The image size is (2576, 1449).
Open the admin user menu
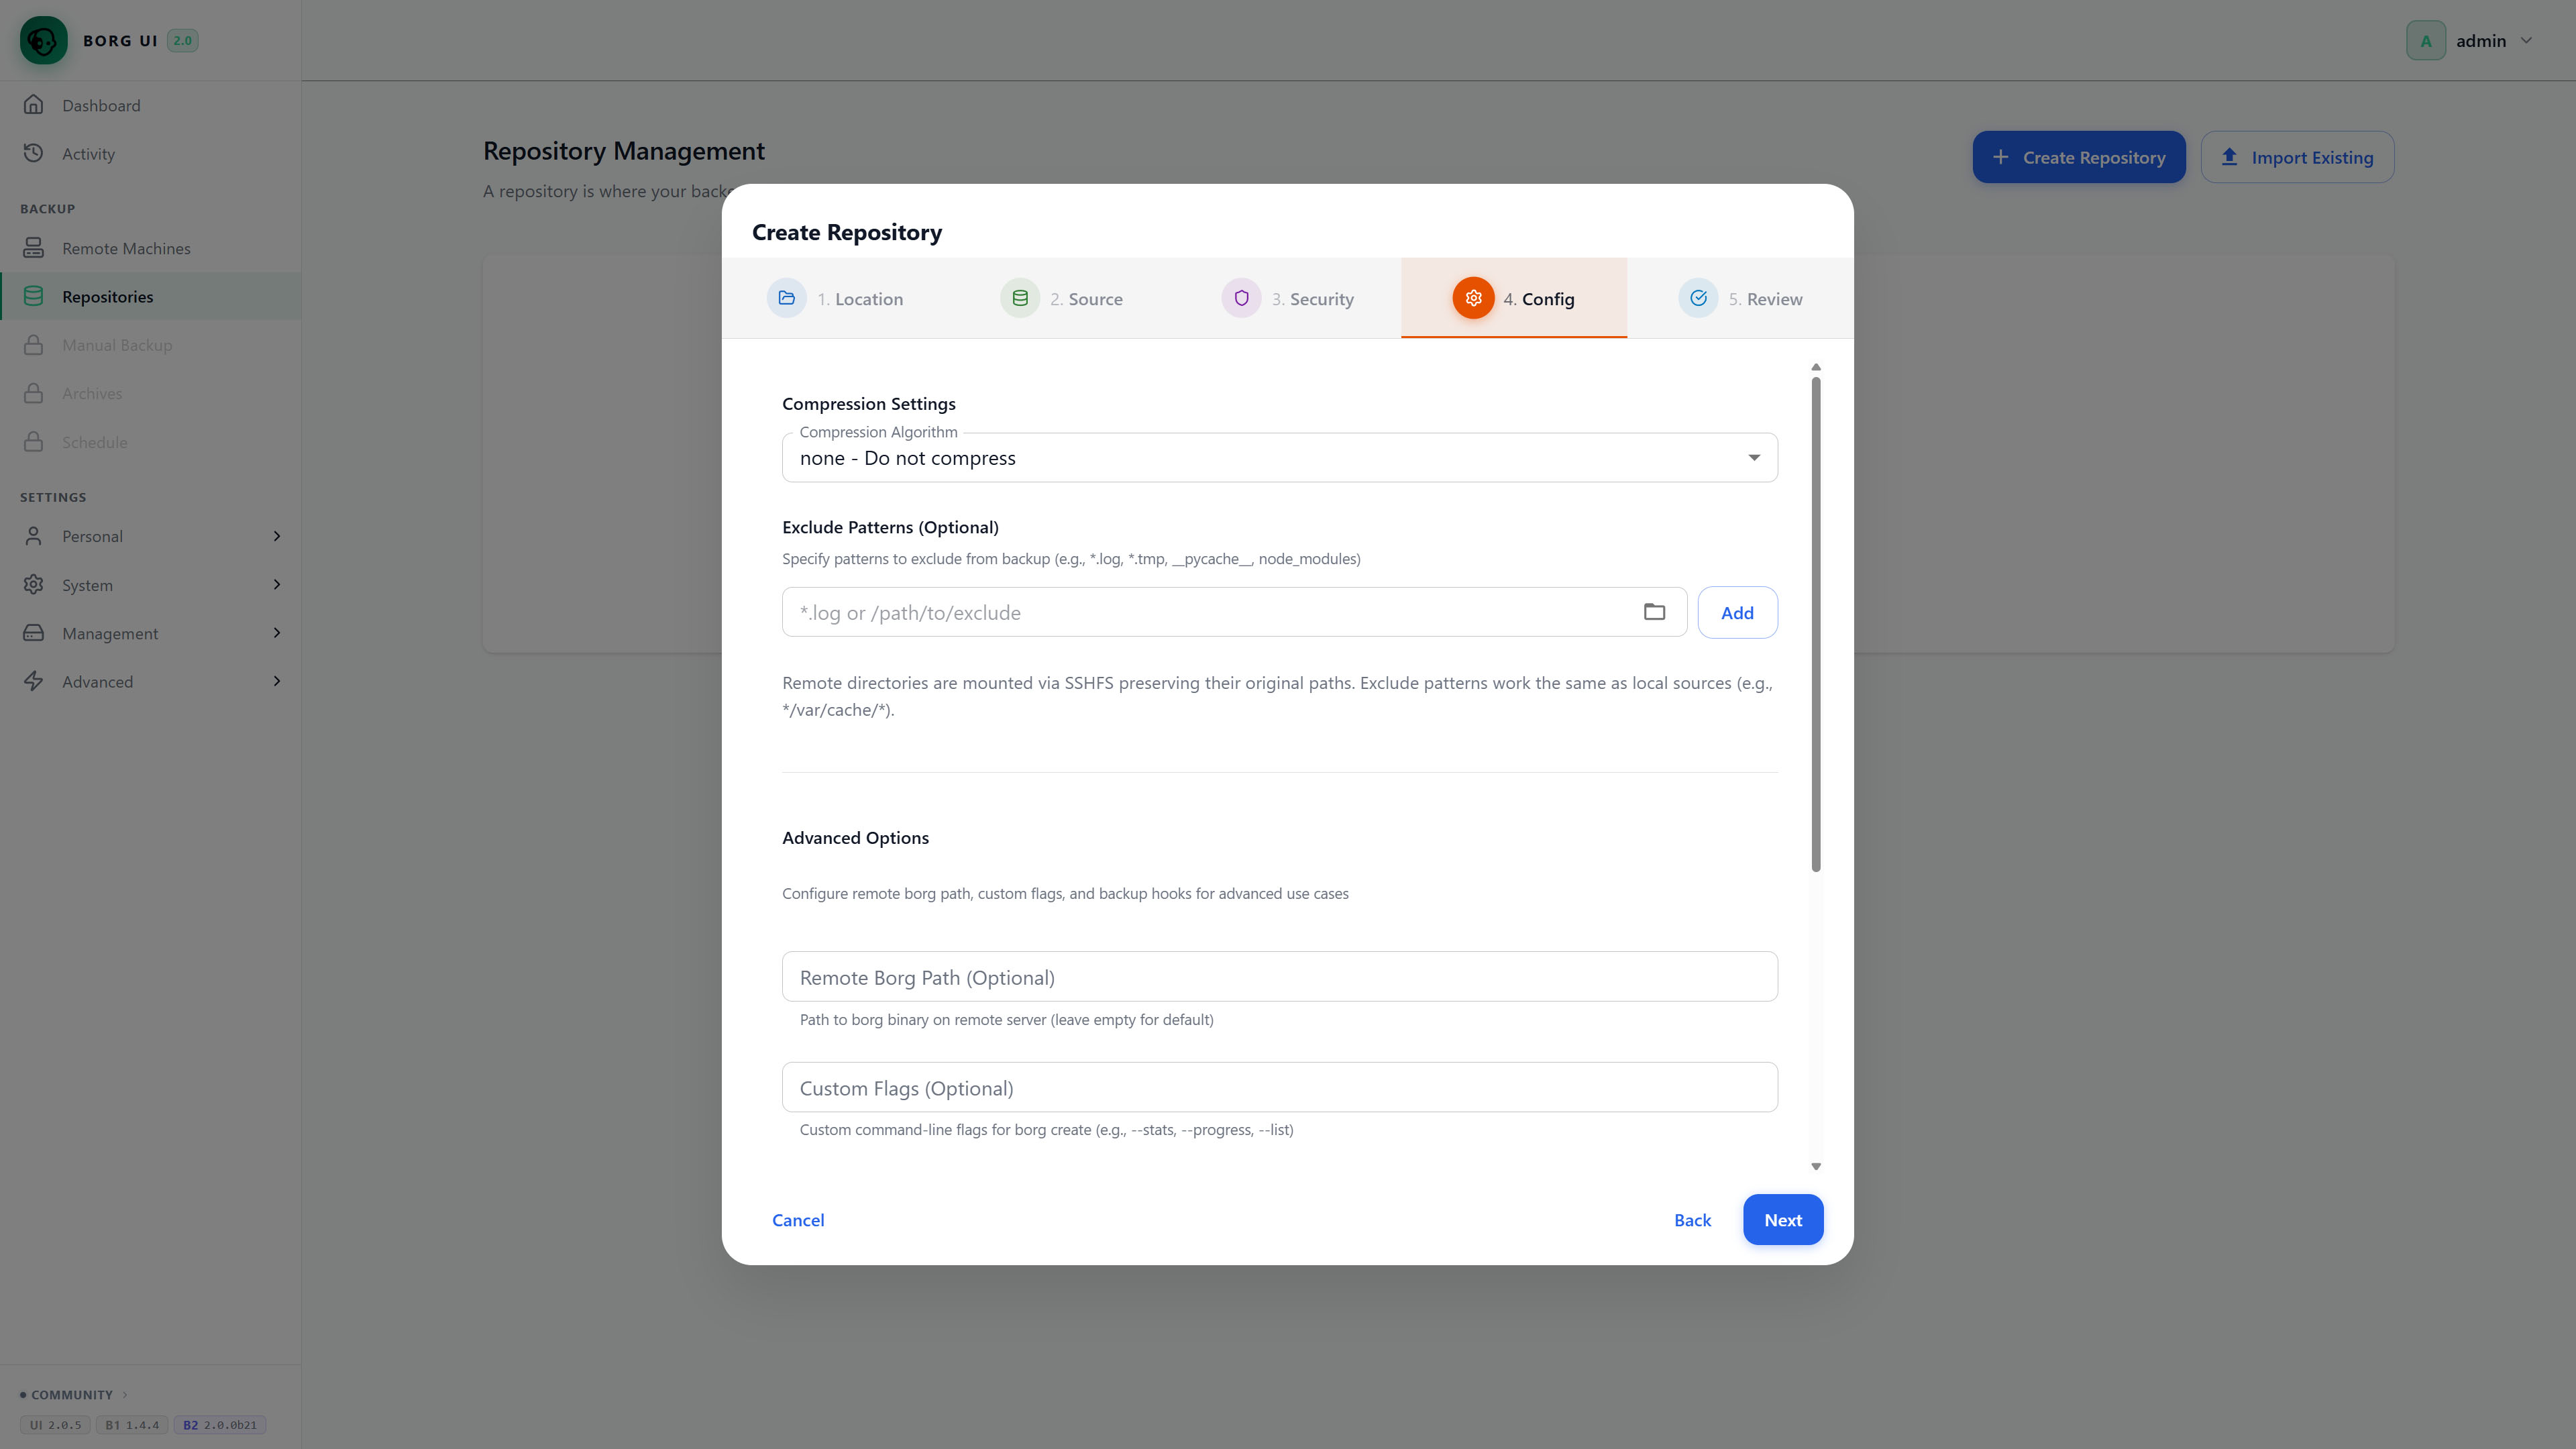pyautogui.click(x=2469, y=41)
